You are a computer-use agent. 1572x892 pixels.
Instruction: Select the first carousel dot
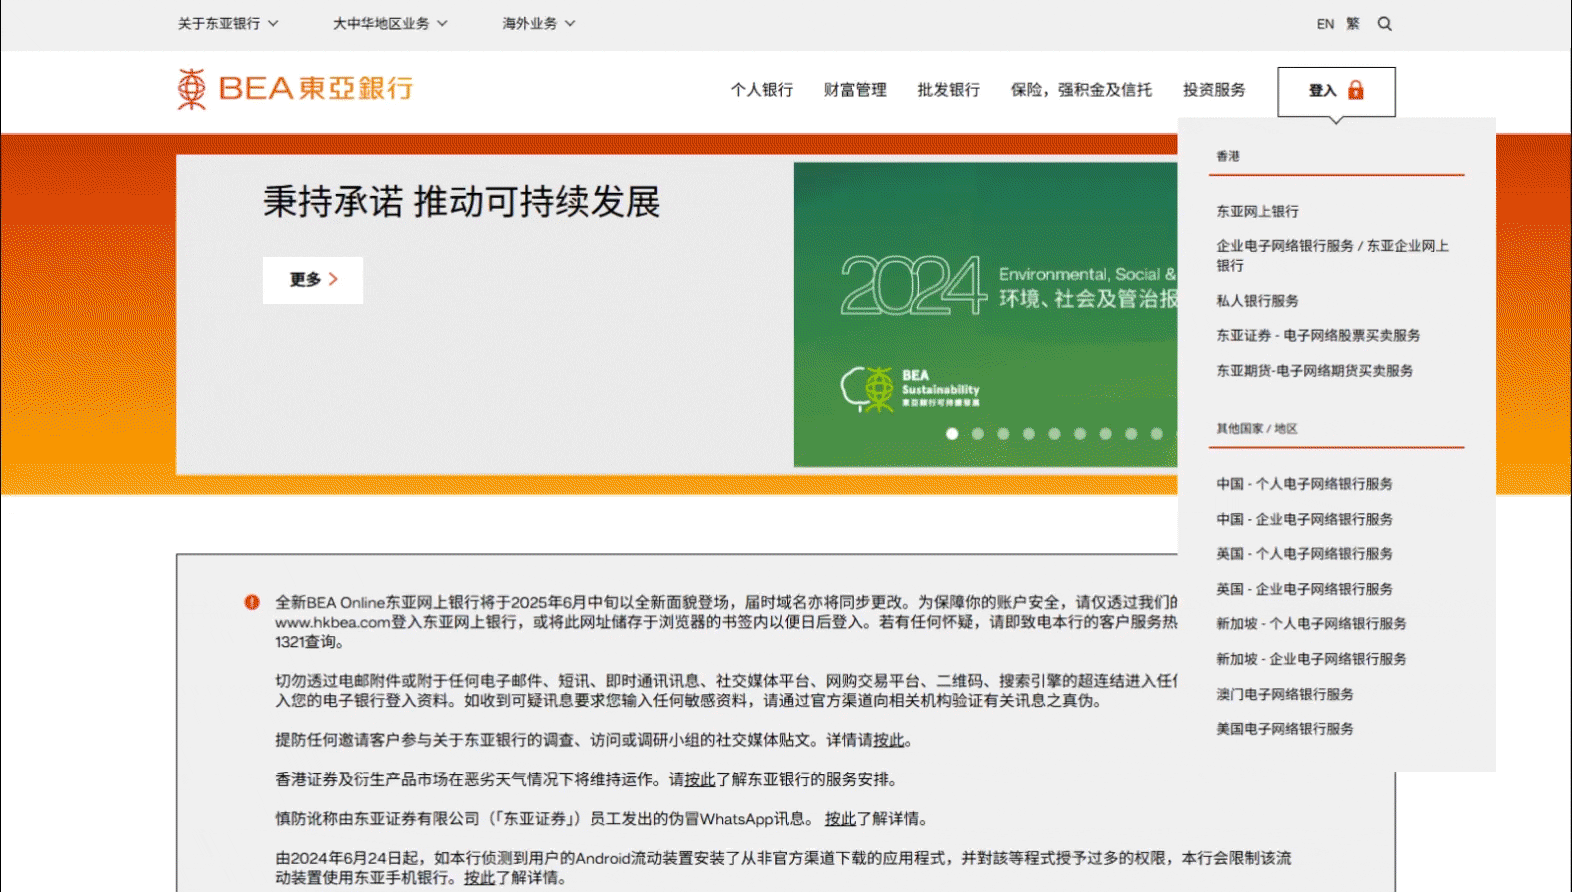point(952,433)
